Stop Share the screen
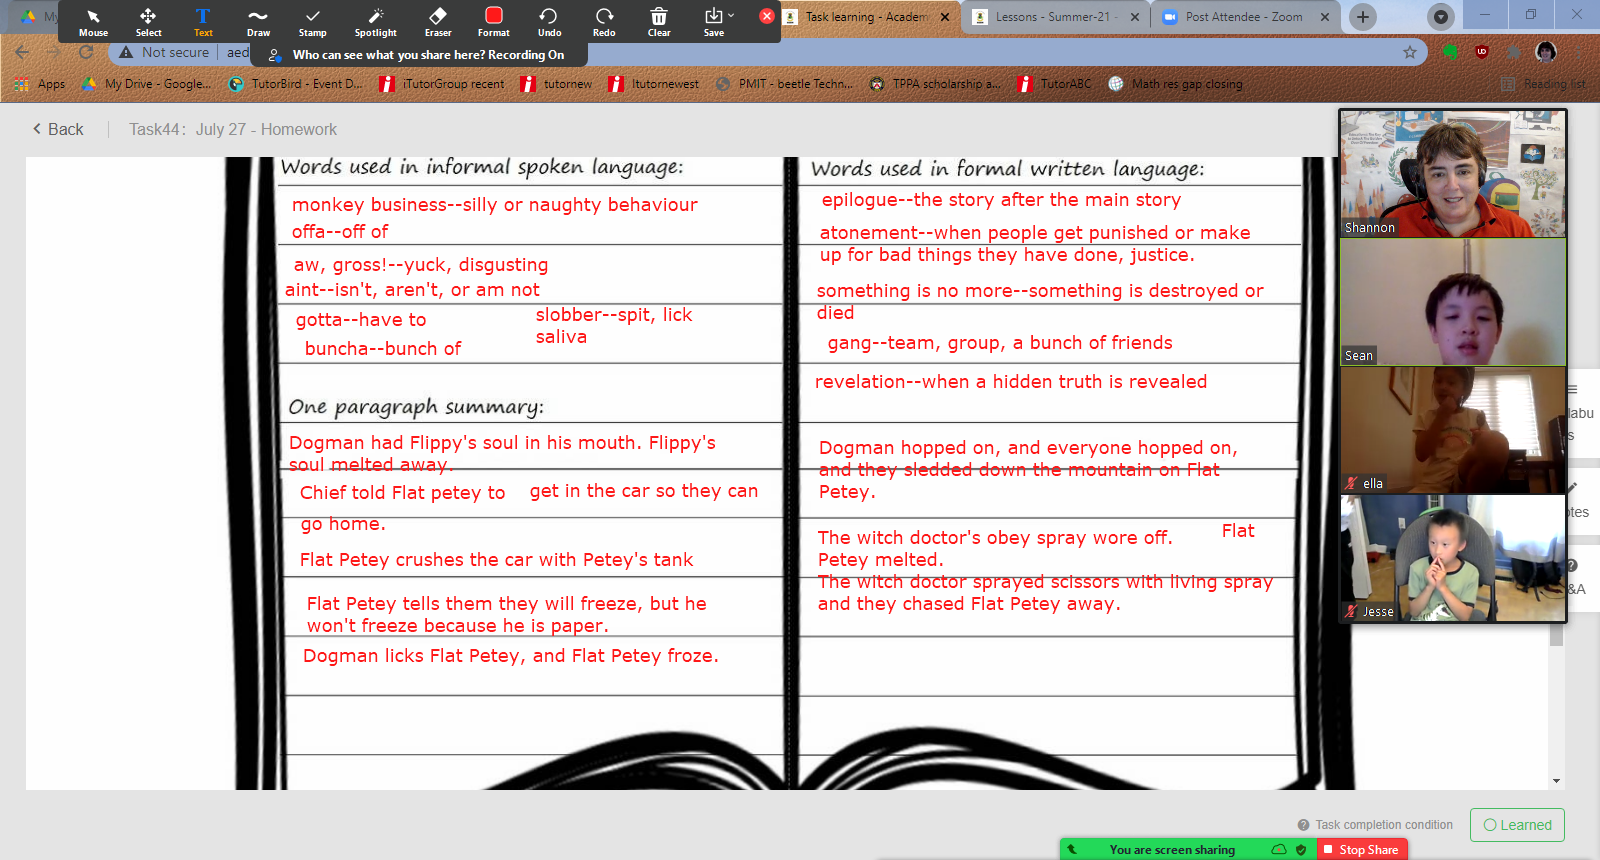The image size is (1600, 860). point(1362,849)
